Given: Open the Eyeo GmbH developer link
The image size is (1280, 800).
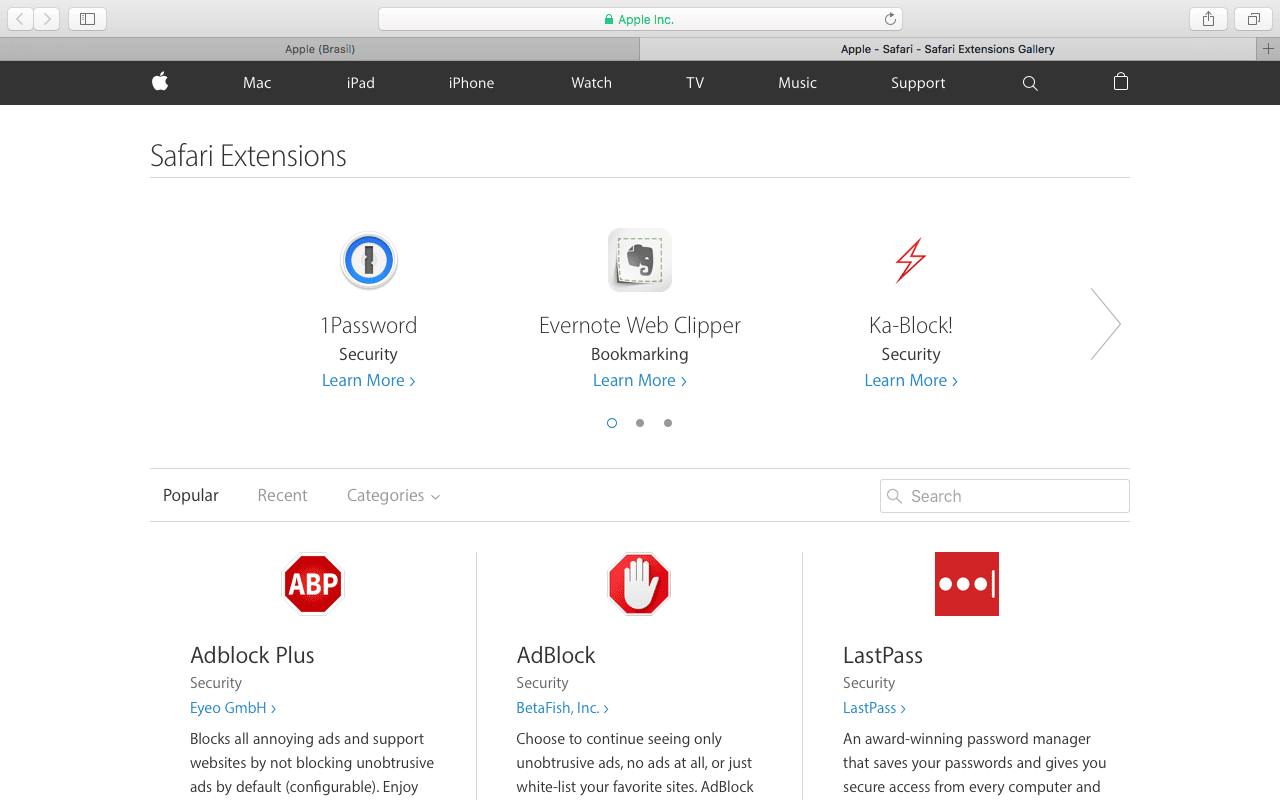Looking at the screenshot, I should coord(233,708).
